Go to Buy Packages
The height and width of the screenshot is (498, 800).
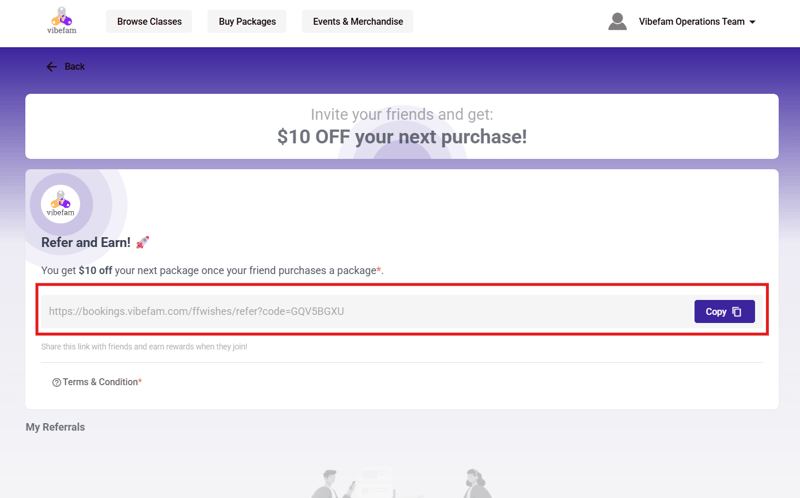247,21
